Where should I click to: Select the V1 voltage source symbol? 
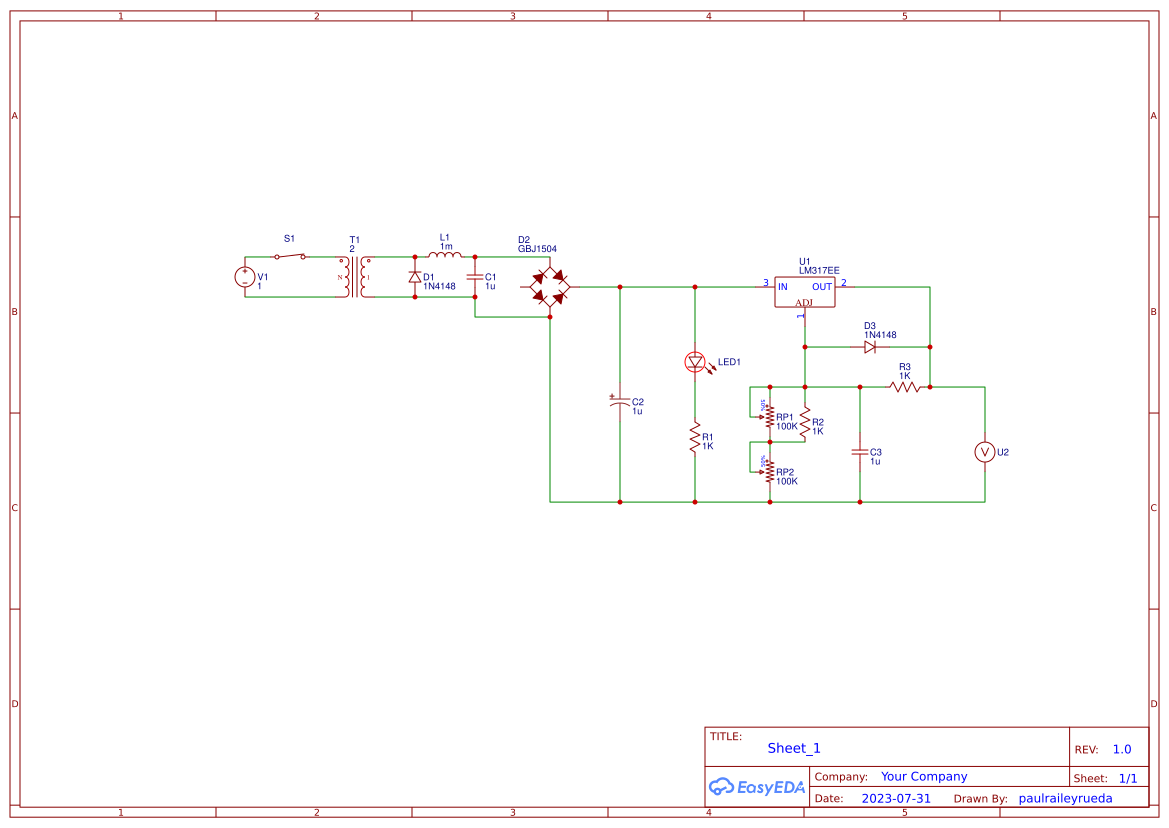(x=245, y=277)
